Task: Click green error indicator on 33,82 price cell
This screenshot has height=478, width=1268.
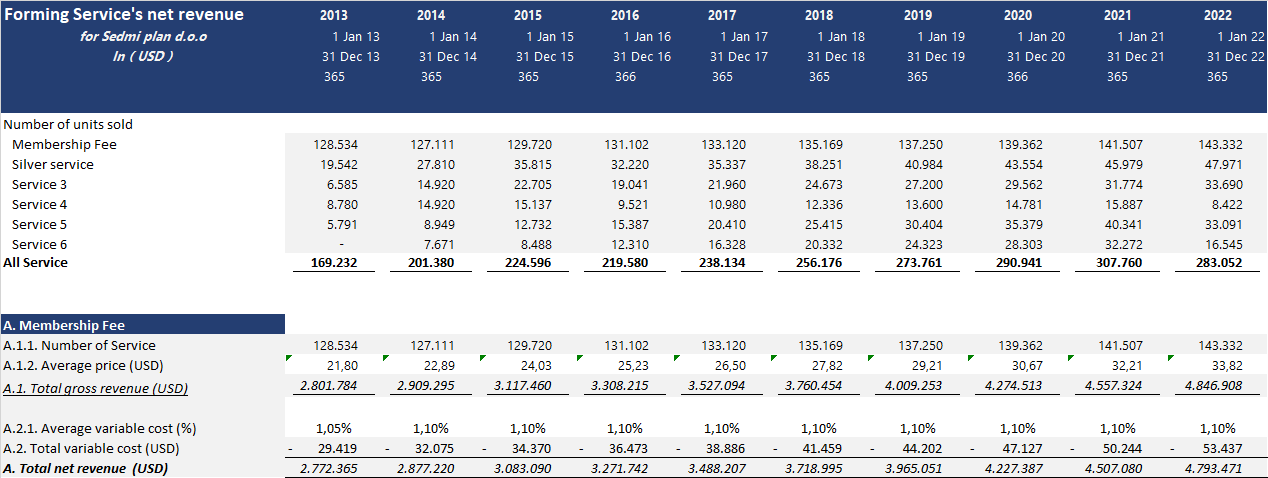Action: [1163, 357]
